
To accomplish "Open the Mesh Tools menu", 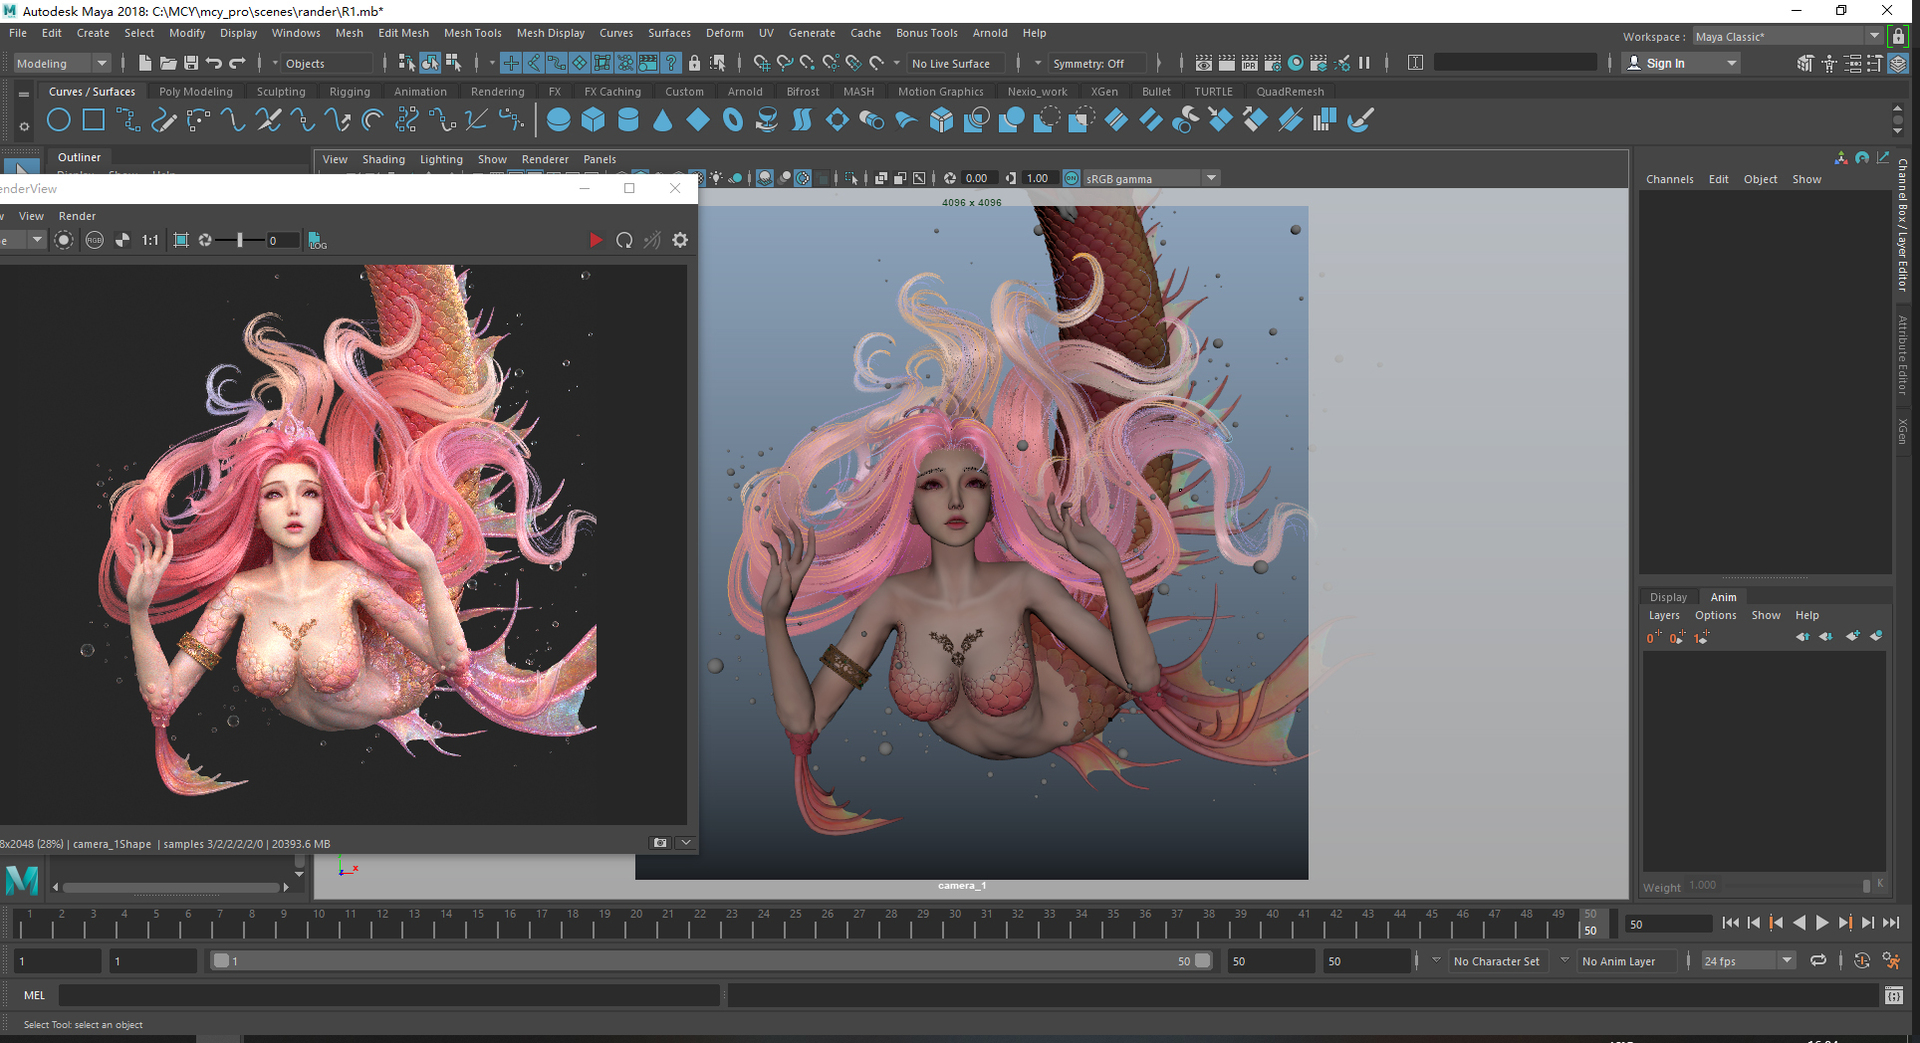I will pos(472,33).
